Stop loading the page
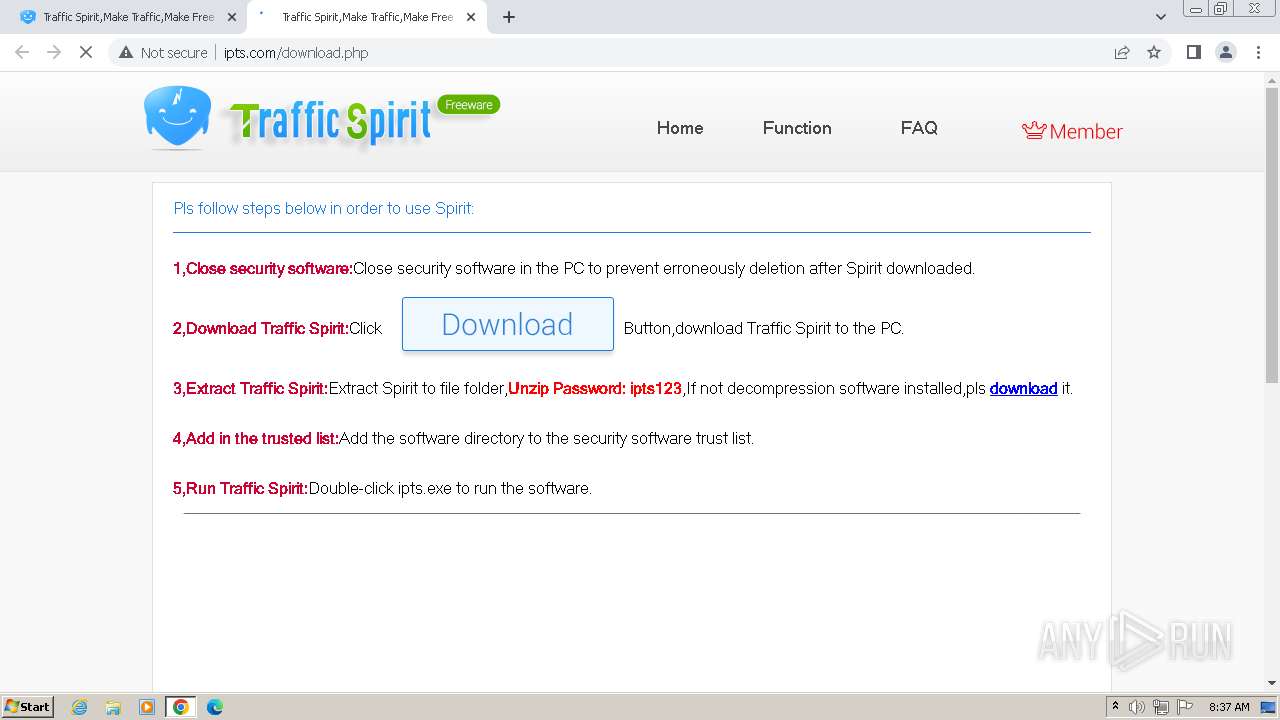The image size is (1280, 720). click(86, 52)
